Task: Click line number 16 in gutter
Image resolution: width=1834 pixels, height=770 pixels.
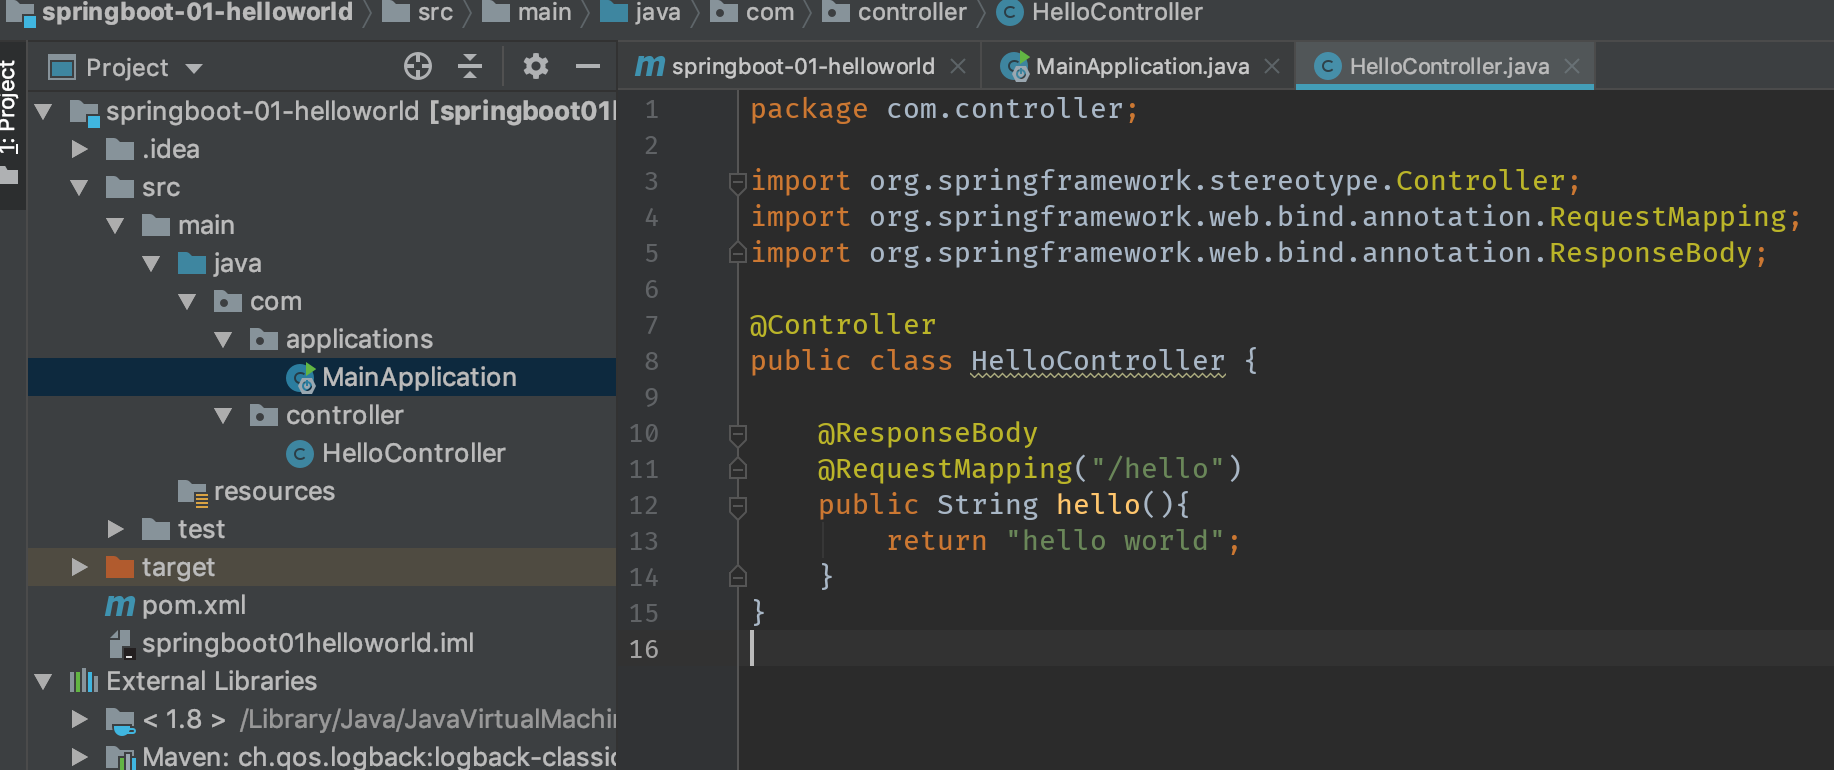Action: point(644,649)
